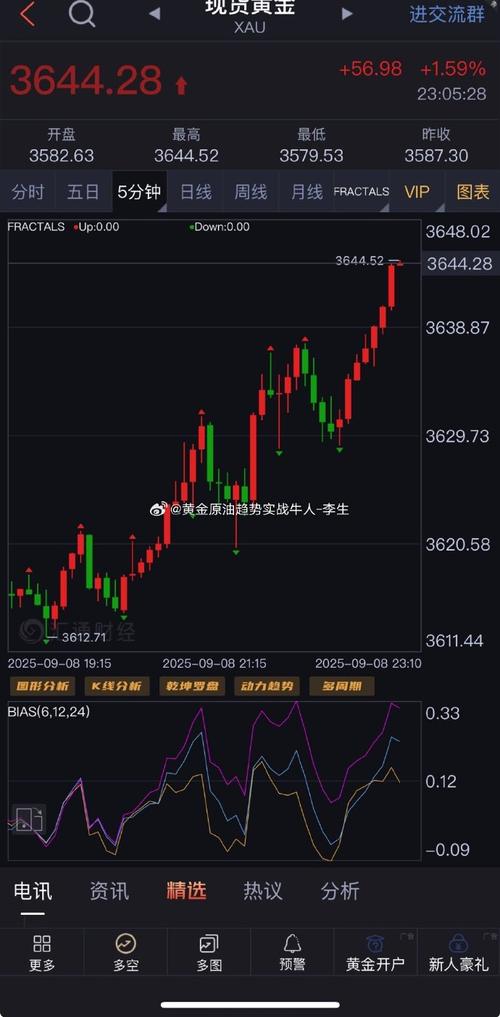
Task: Click the +1.59% change percentage
Action: tap(453, 69)
